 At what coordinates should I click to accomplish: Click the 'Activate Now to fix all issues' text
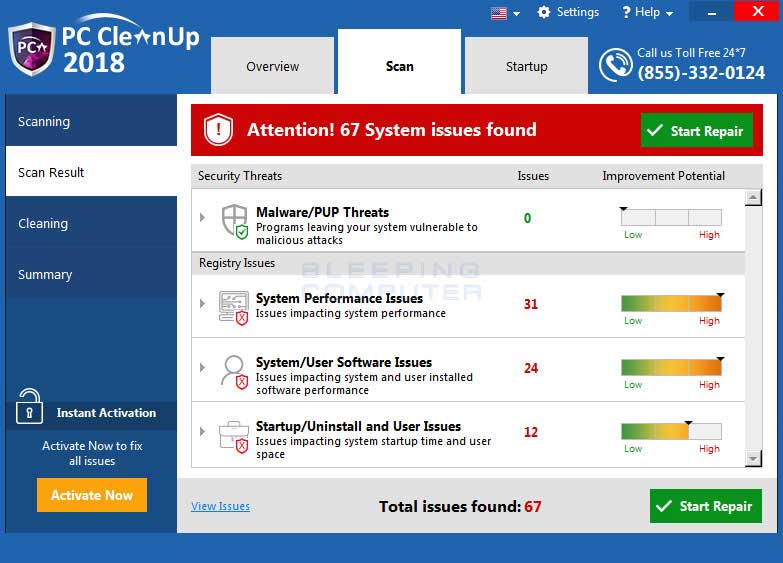92,453
